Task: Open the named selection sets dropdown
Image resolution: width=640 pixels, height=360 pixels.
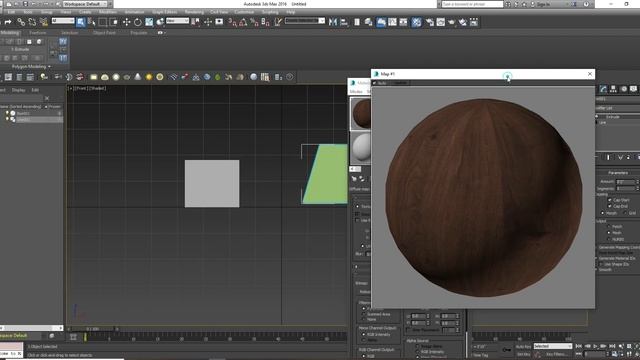Action: point(305,20)
